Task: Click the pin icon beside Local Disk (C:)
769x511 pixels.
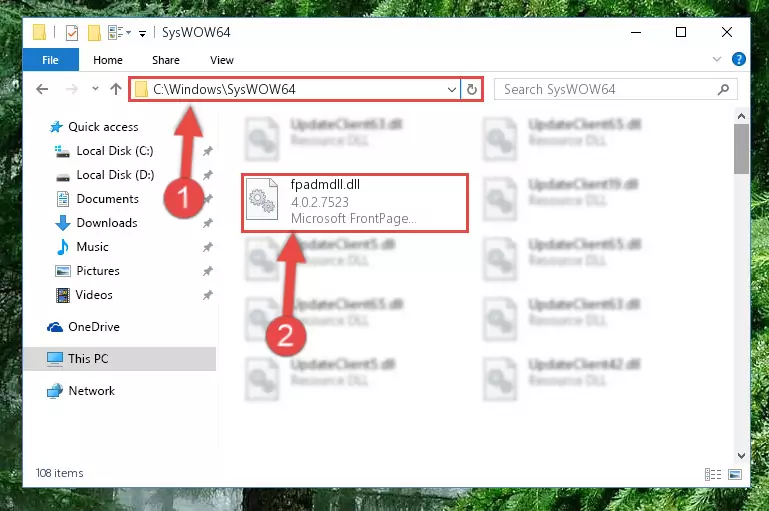Action: [208, 151]
